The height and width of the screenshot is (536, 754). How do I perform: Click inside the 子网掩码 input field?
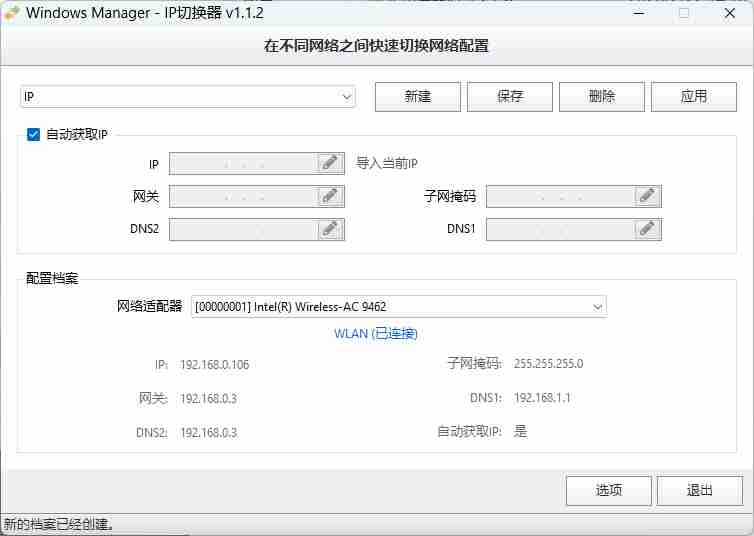click(x=560, y=196)
